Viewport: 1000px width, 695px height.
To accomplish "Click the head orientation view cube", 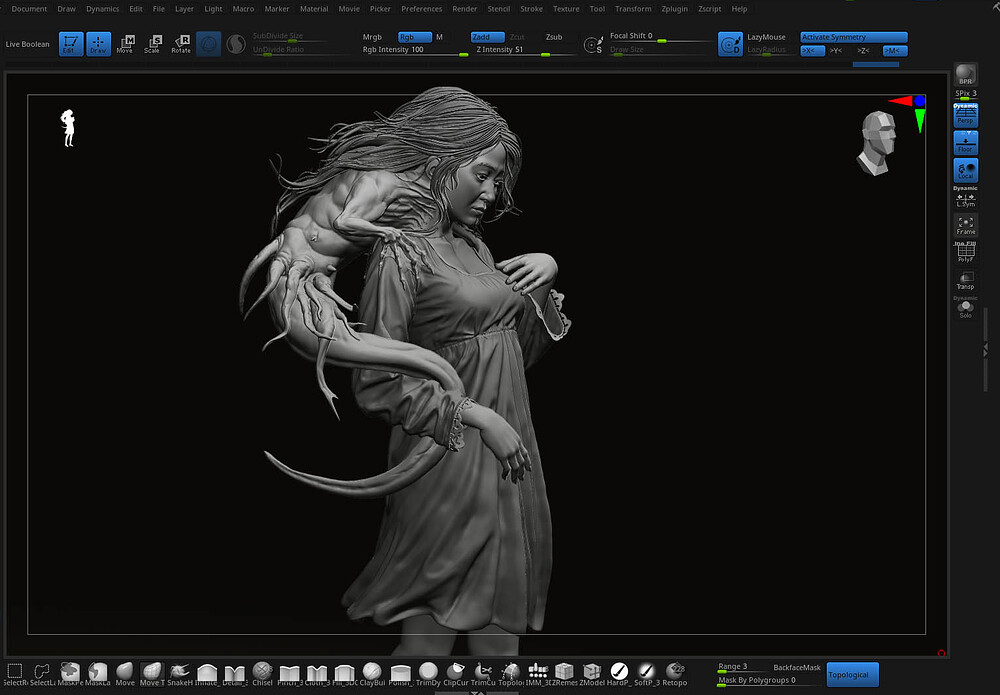I will 876,142.
